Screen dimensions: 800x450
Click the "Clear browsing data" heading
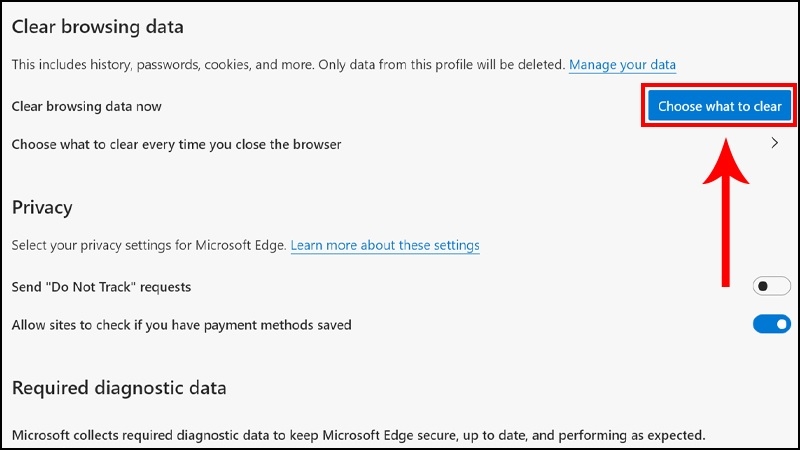[97, 27]
